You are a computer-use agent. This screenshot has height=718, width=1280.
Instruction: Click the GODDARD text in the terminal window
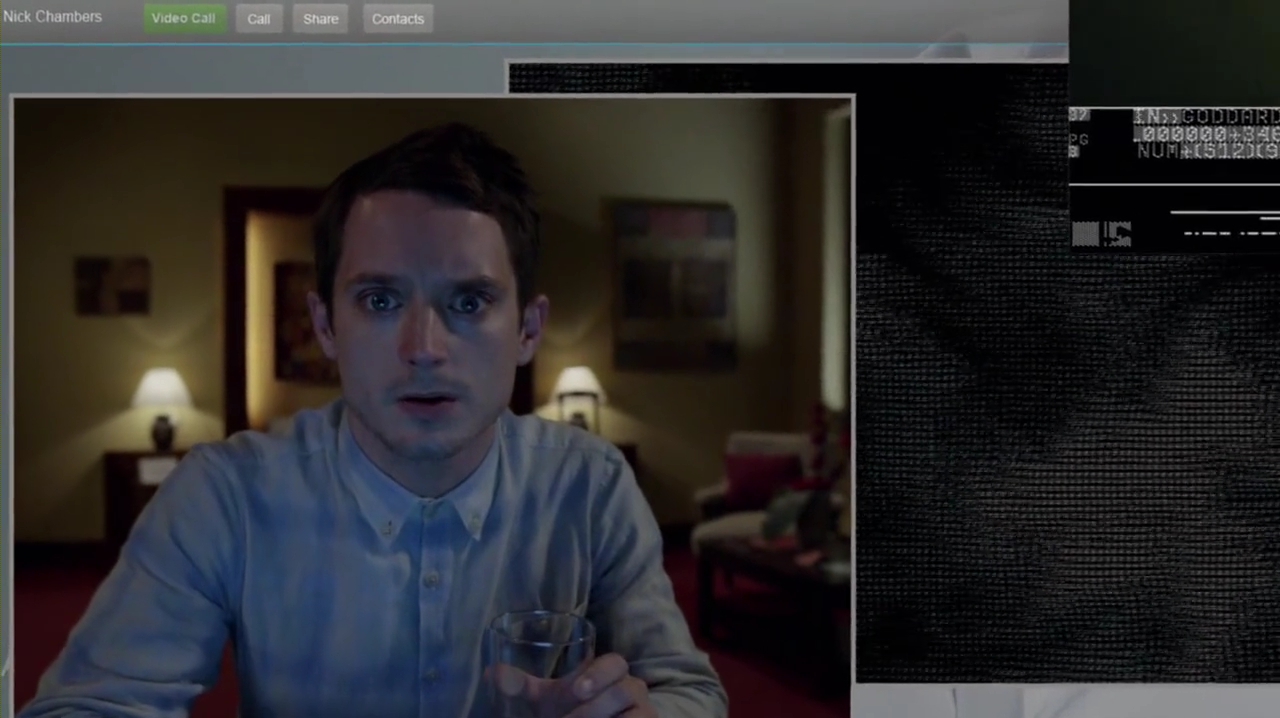click(1230, 117)
